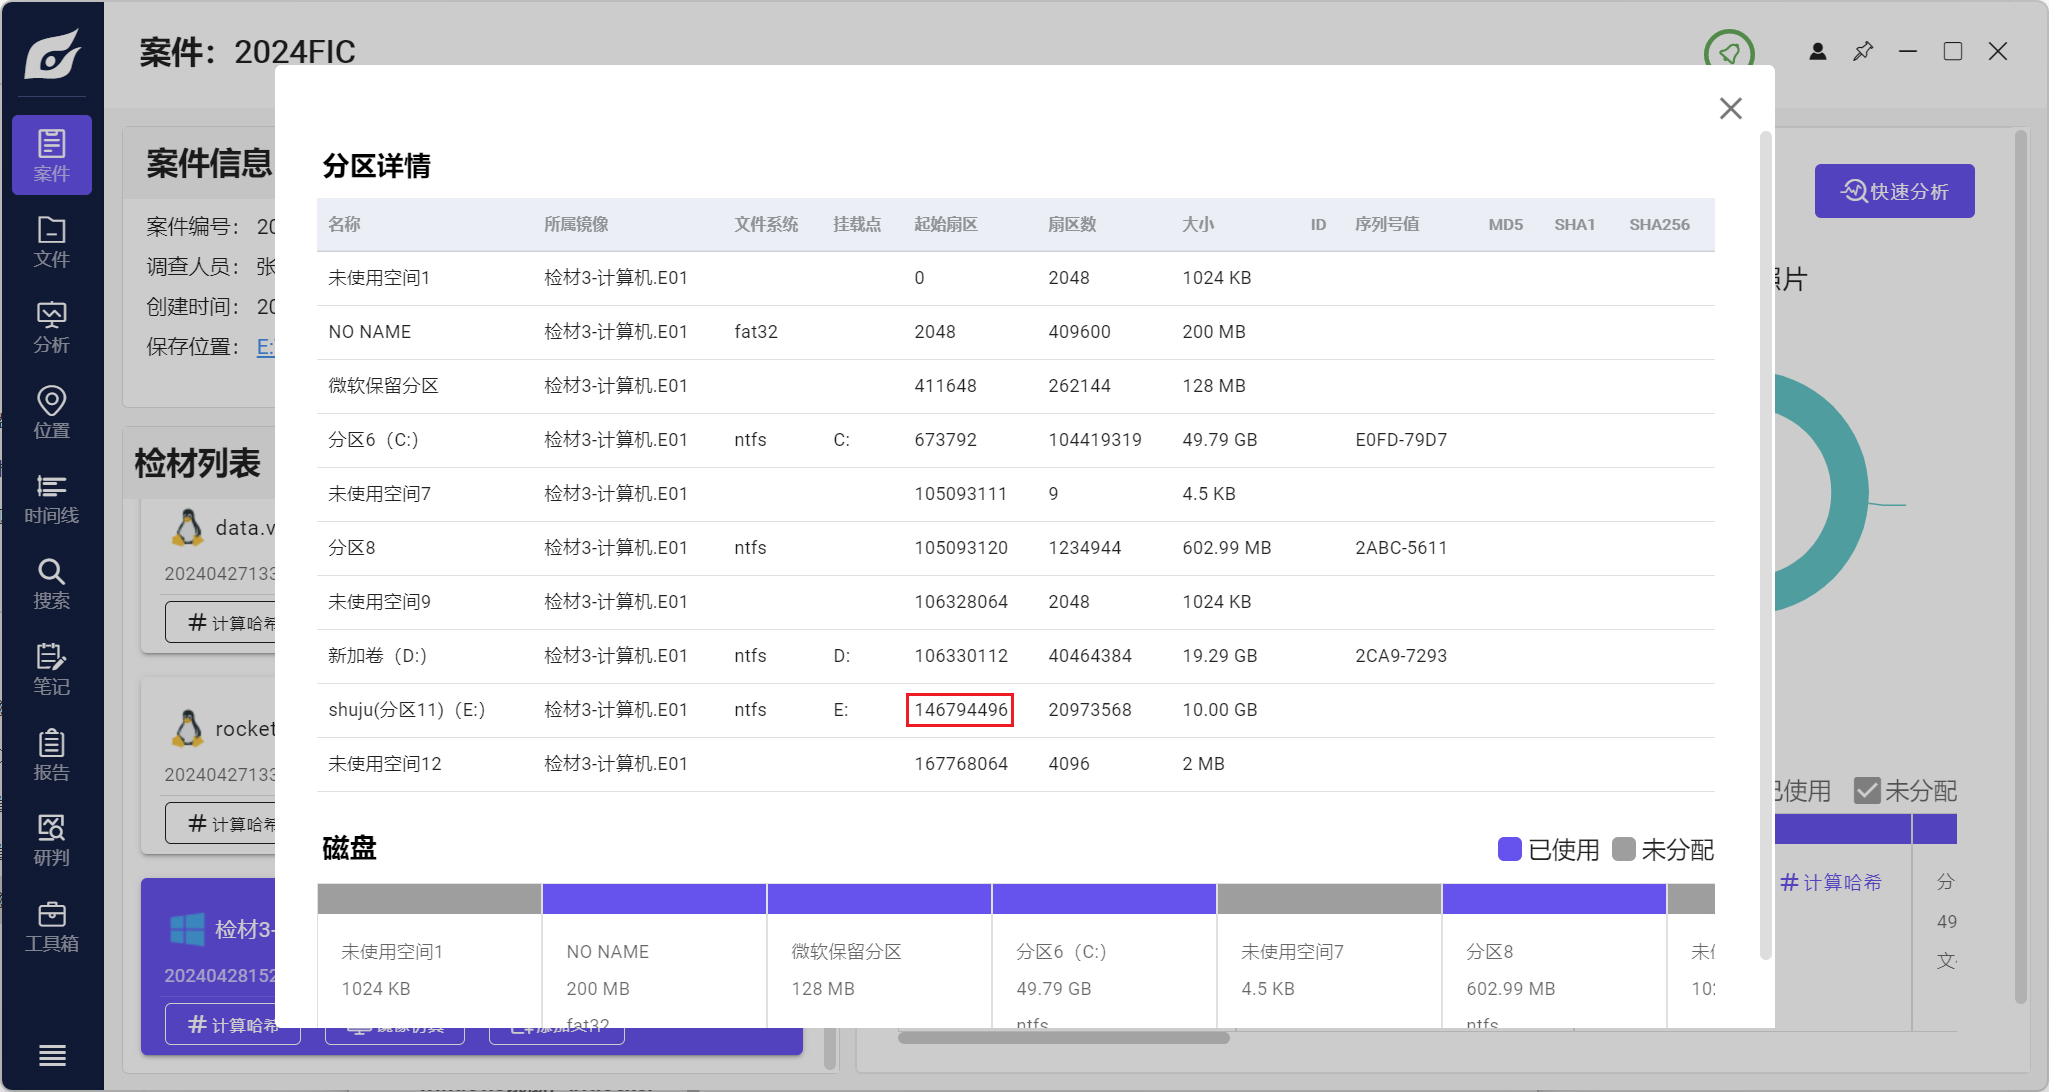Close the 分区详情 dialog

(x=1731, y=108)
